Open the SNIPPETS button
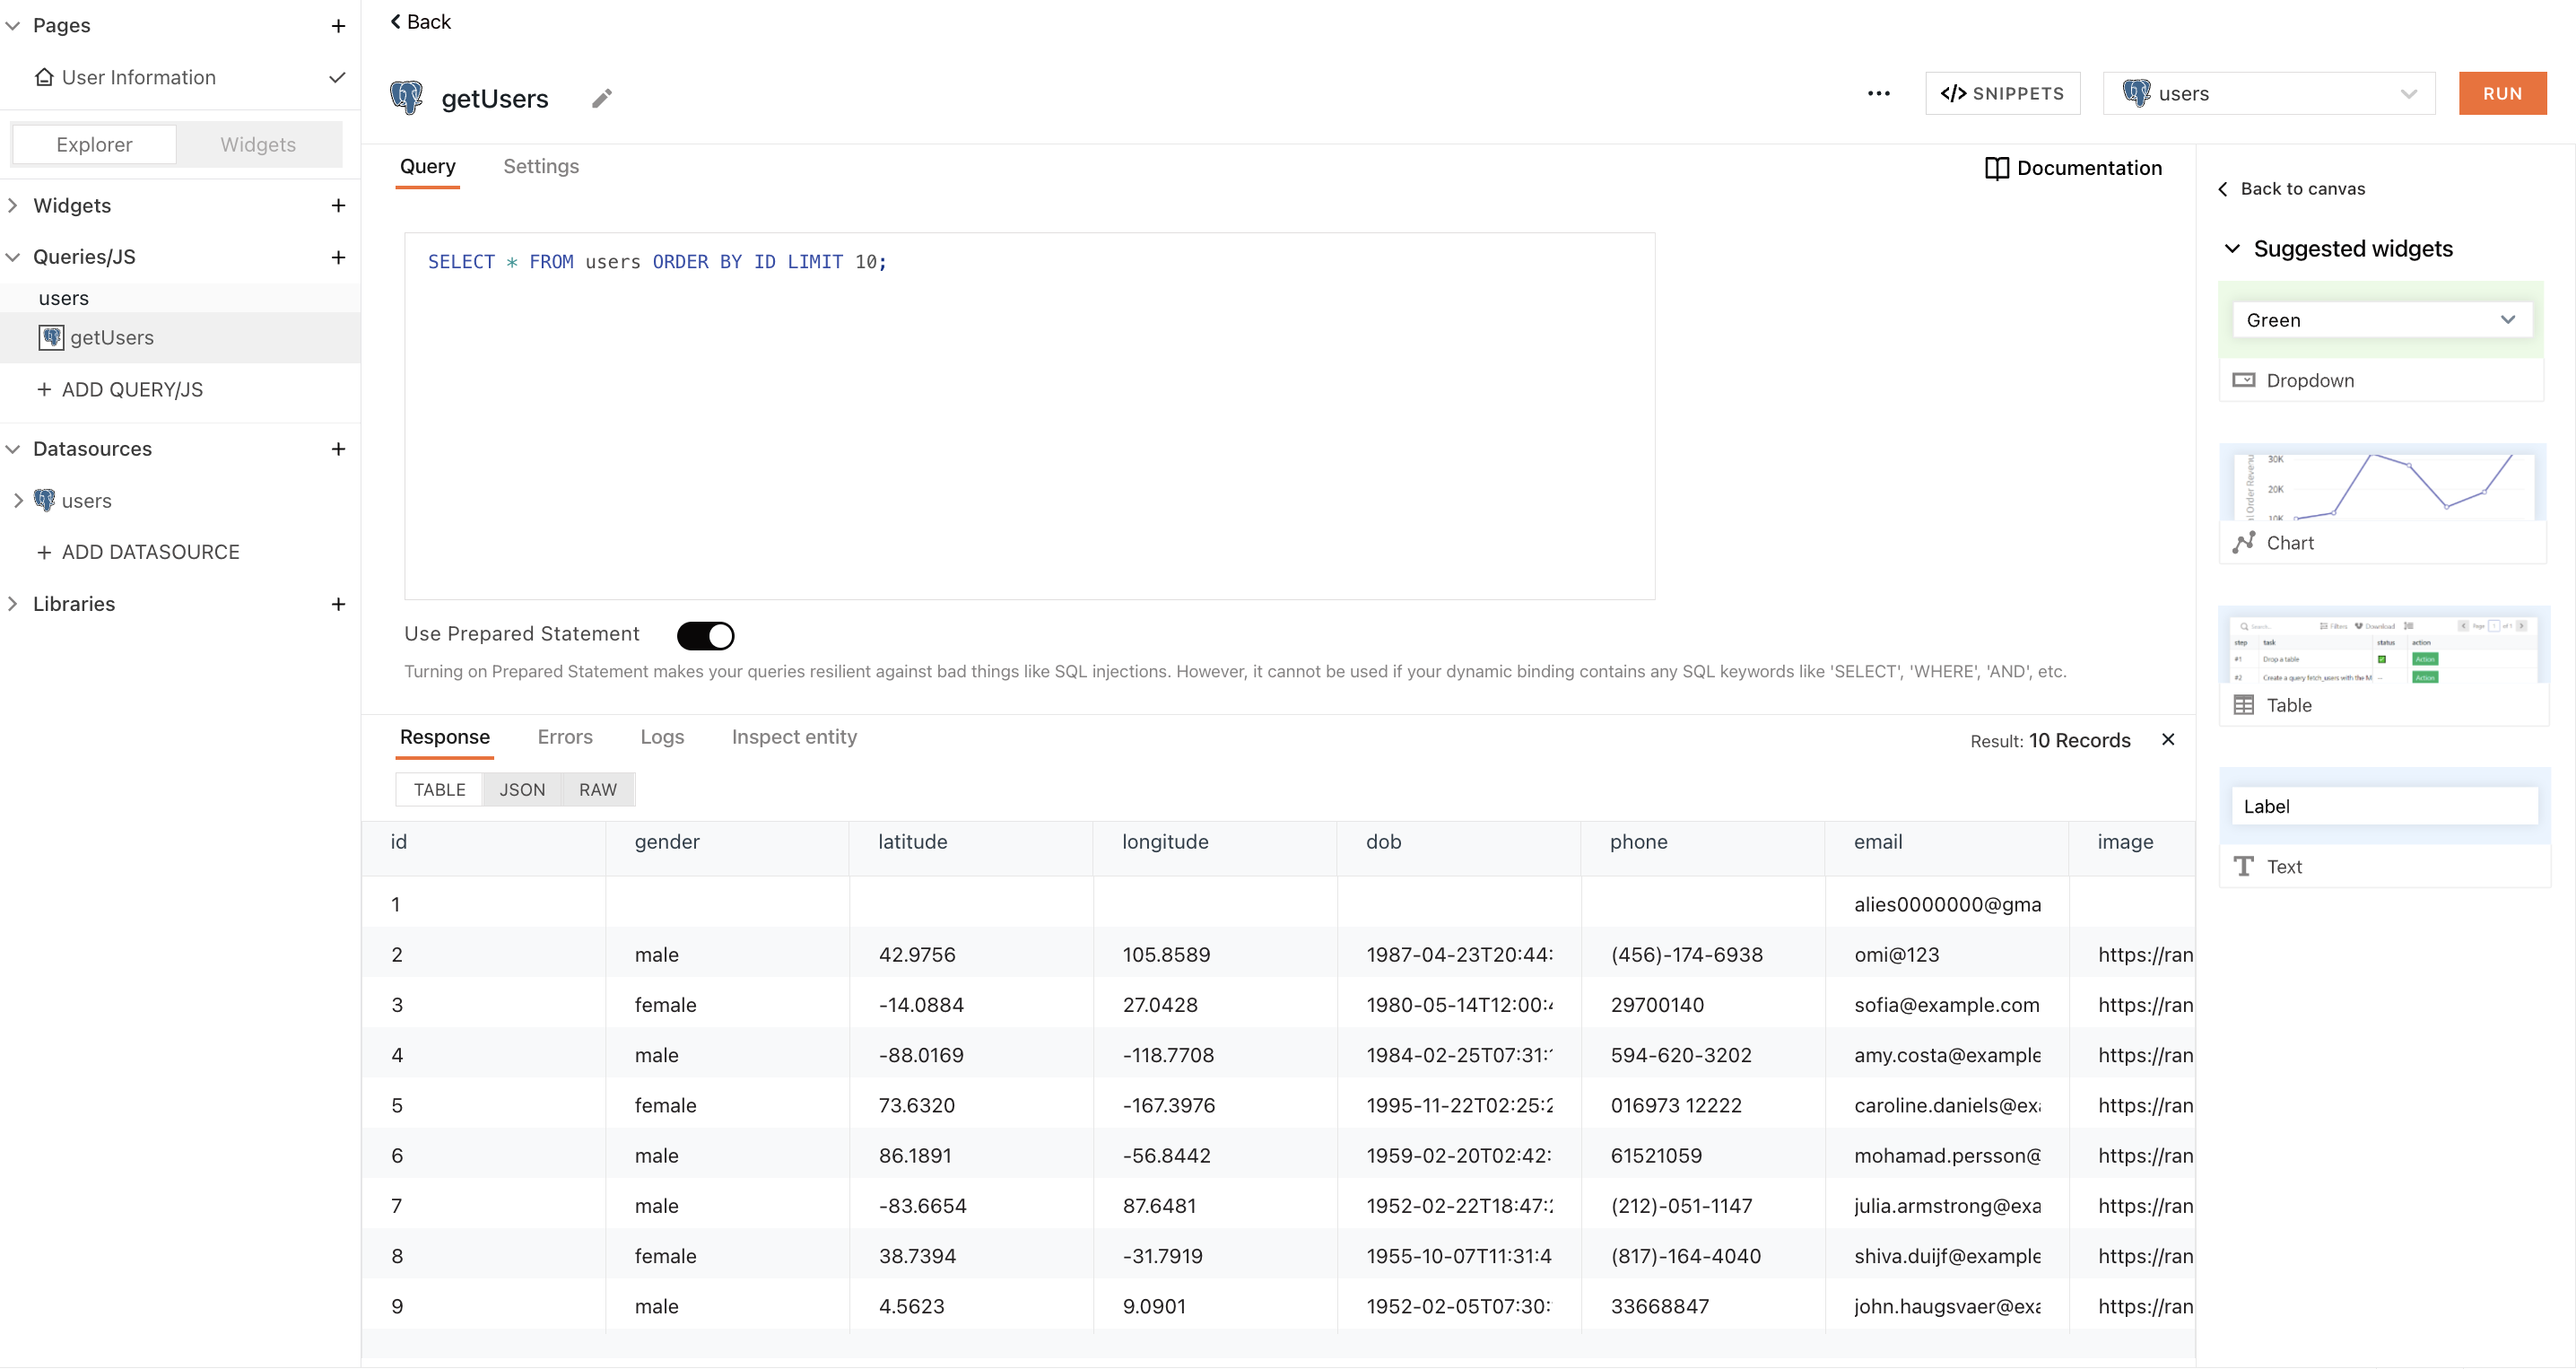This screenshot has height=1369, width=2576. pyautogui.click(x=2001, y=93)
